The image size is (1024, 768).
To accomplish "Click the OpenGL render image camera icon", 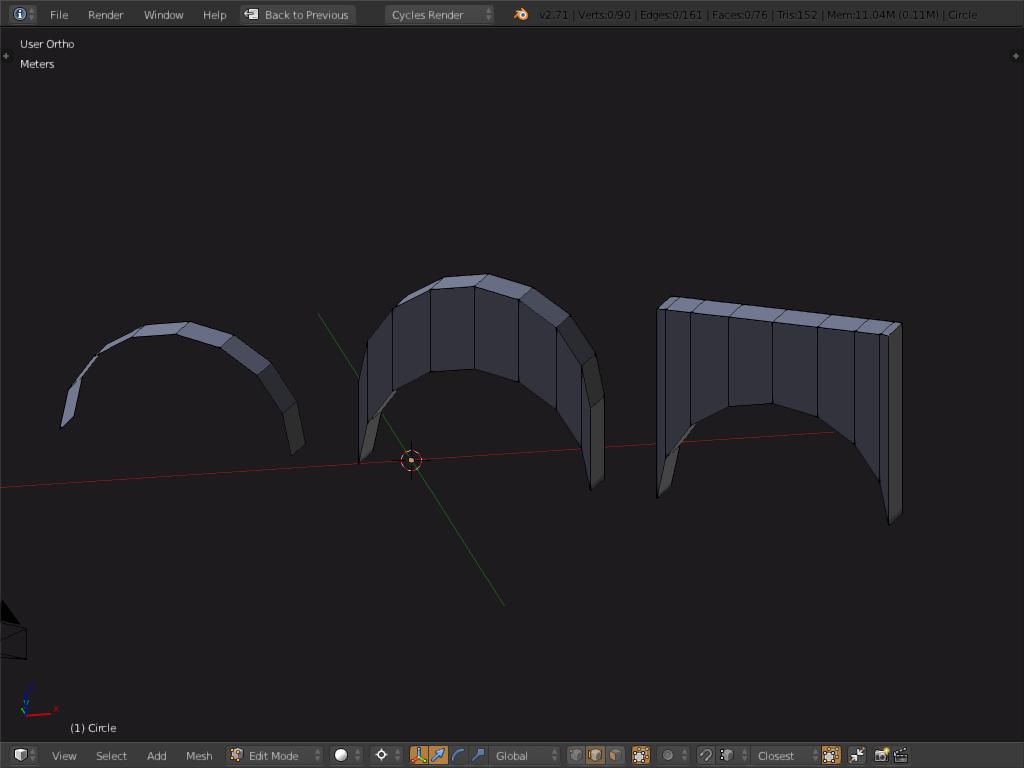I will tap(881, 755).
